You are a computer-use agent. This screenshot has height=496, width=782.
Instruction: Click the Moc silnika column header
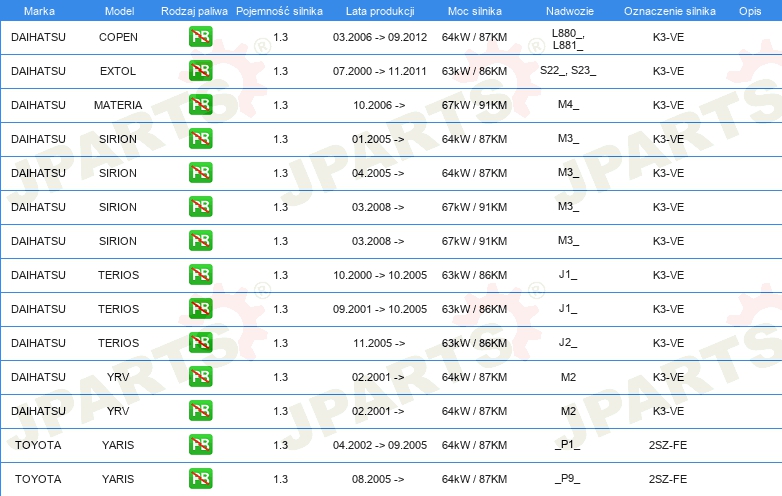tap(475, 11)
